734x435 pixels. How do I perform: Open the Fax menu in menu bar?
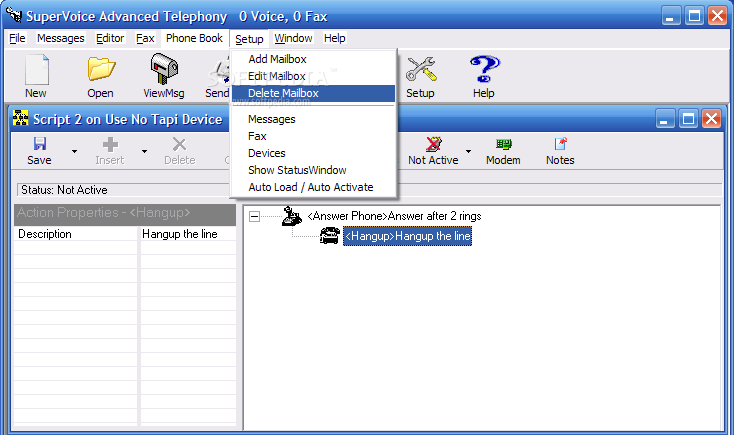click(145, 38)
